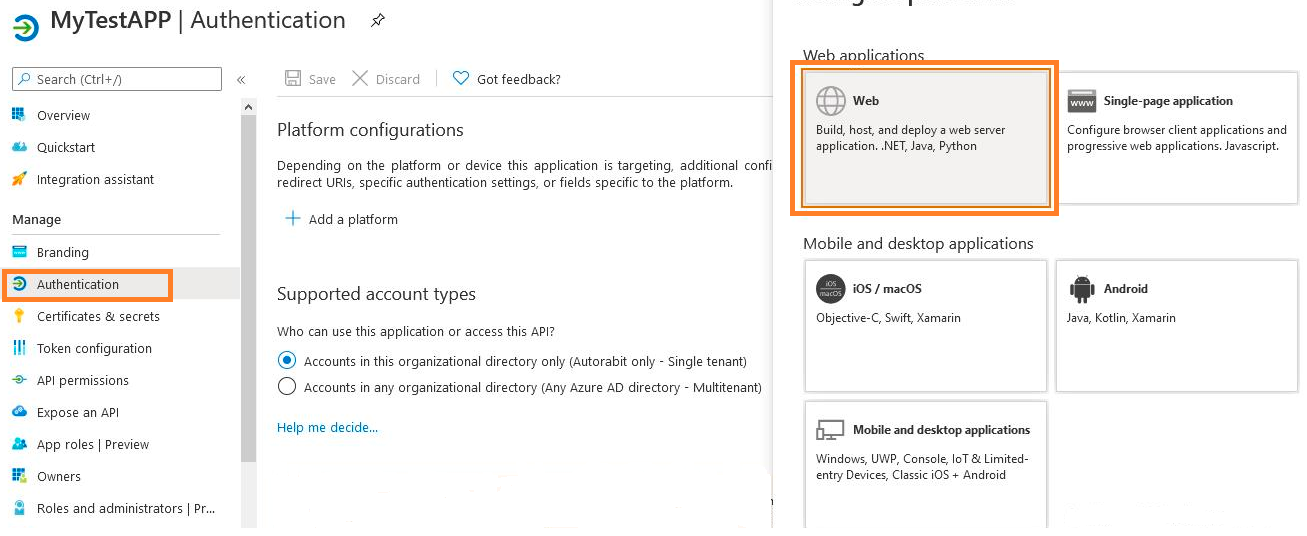The image size is (1307, 536).
Task: Click the Discard X icon
Action: pyautogui.click(x=360, y=79)
